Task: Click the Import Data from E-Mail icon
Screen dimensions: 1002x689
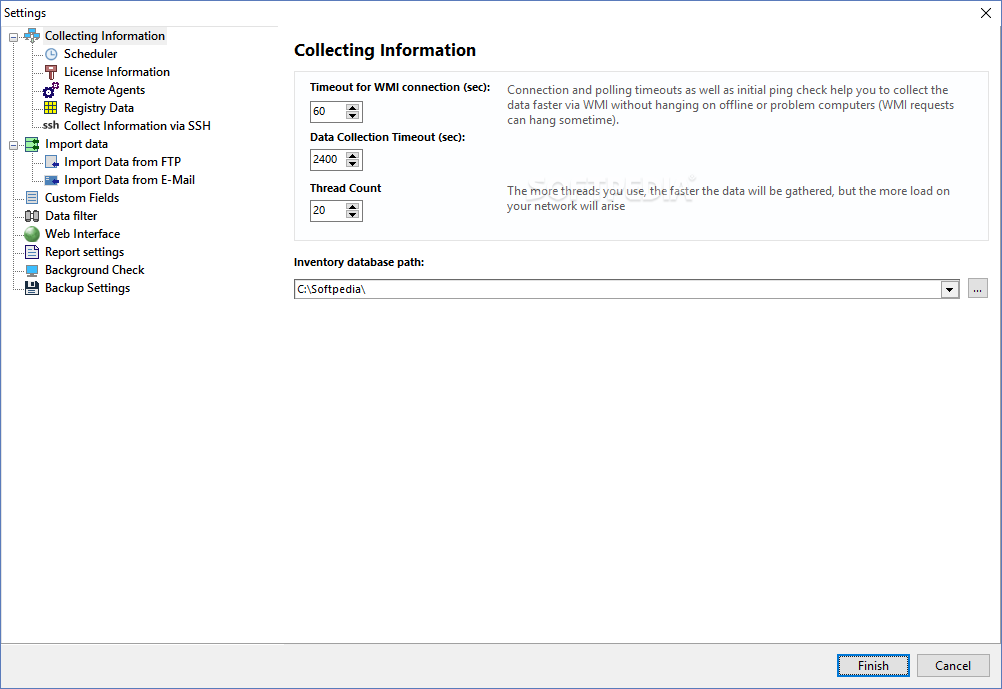Action: (52, 180)
